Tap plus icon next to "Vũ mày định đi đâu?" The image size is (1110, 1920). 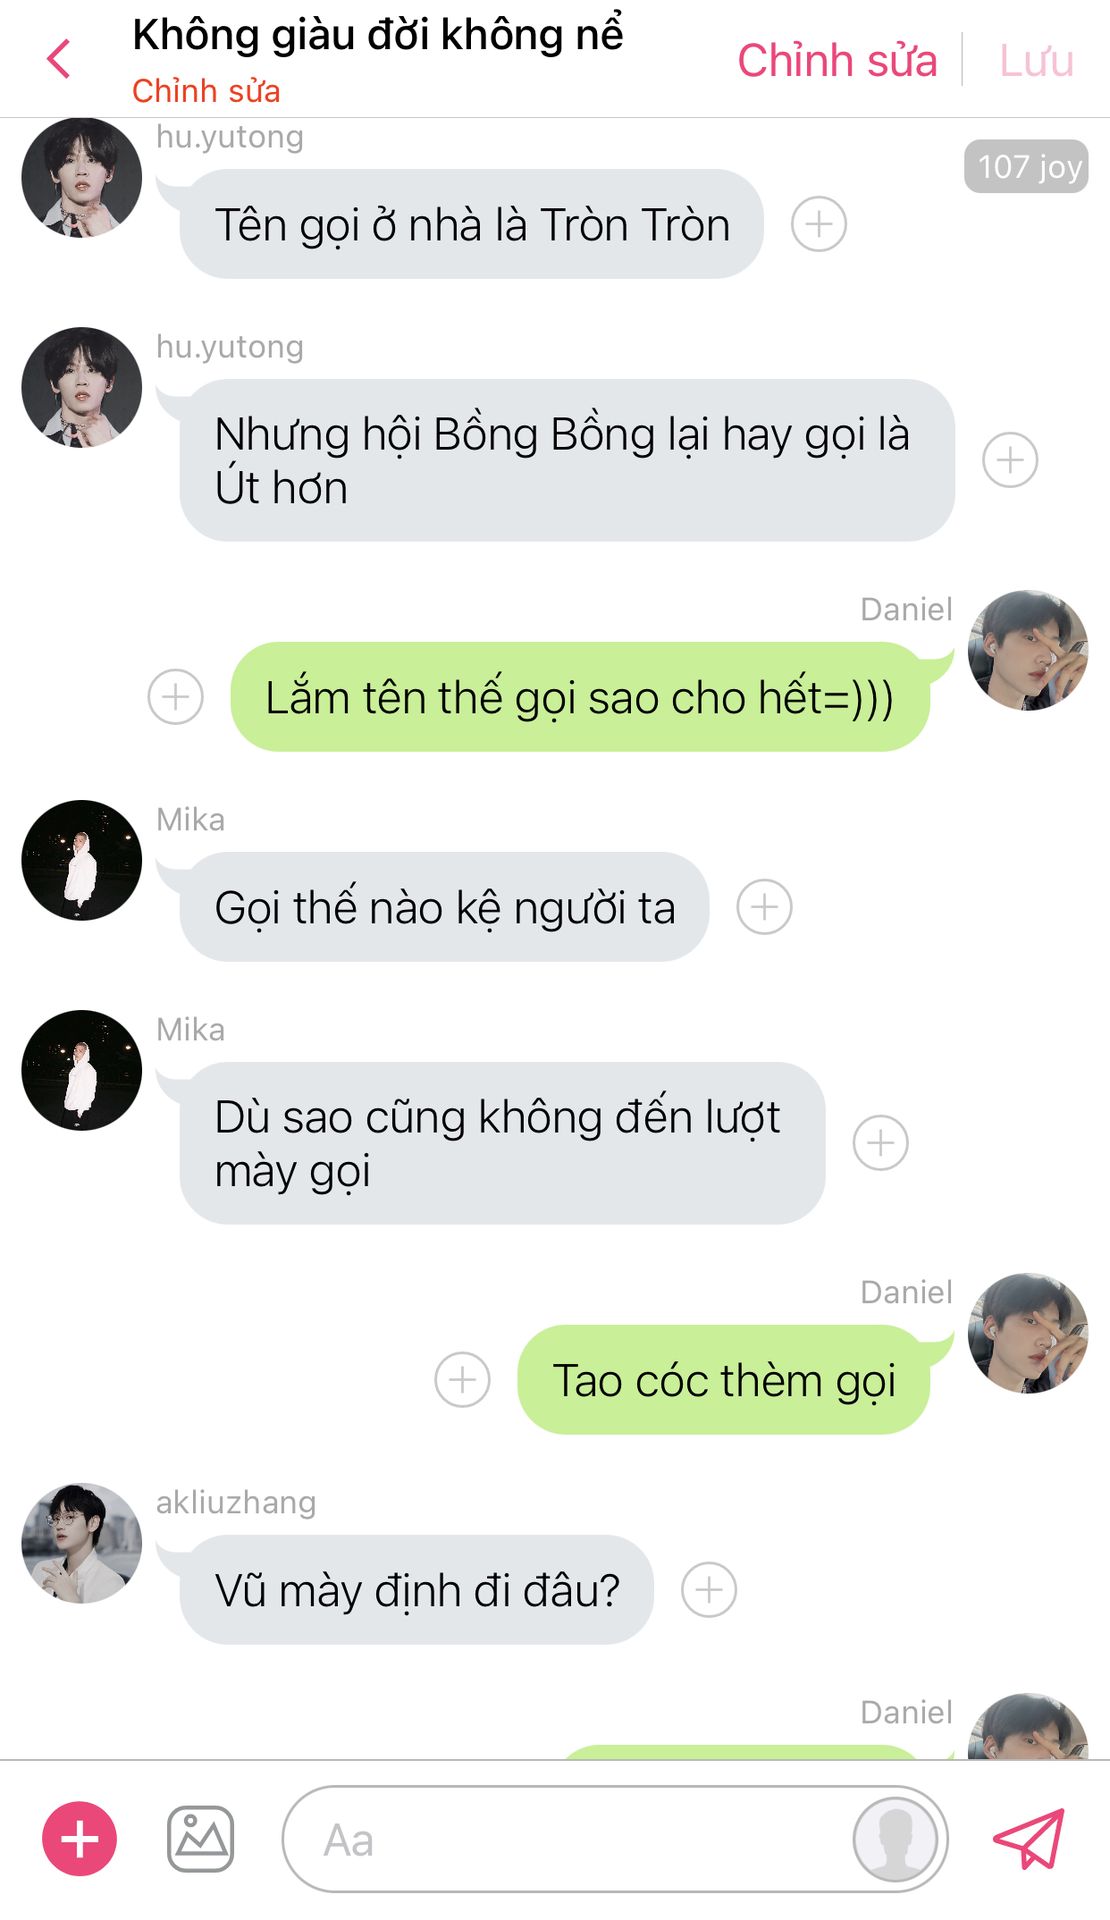pos(709,1589)
